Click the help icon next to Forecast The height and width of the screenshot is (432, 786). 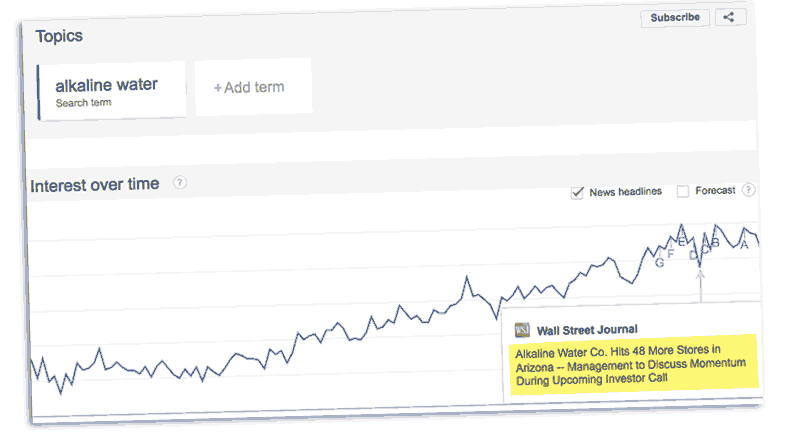(748, 190)
